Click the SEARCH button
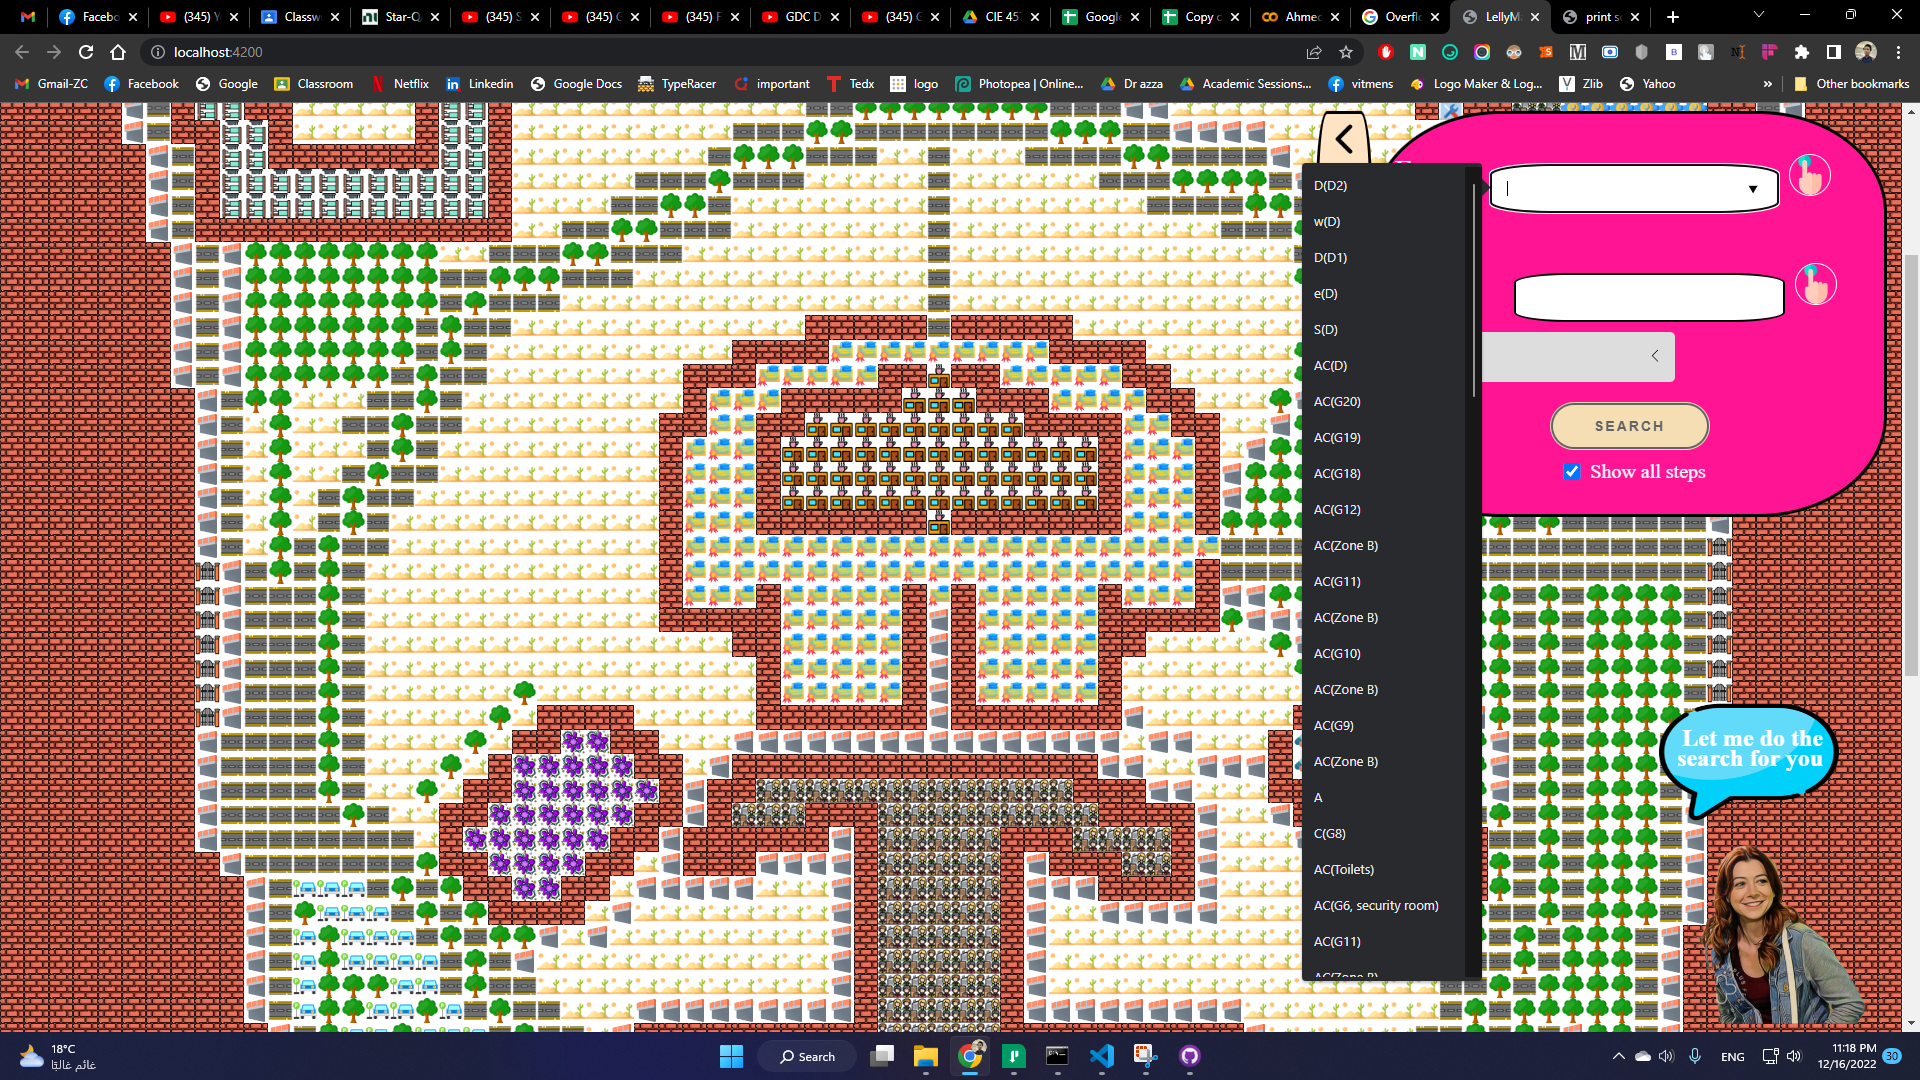The height and width of the screenshot is (1080, 1920). click(1629, 426)
